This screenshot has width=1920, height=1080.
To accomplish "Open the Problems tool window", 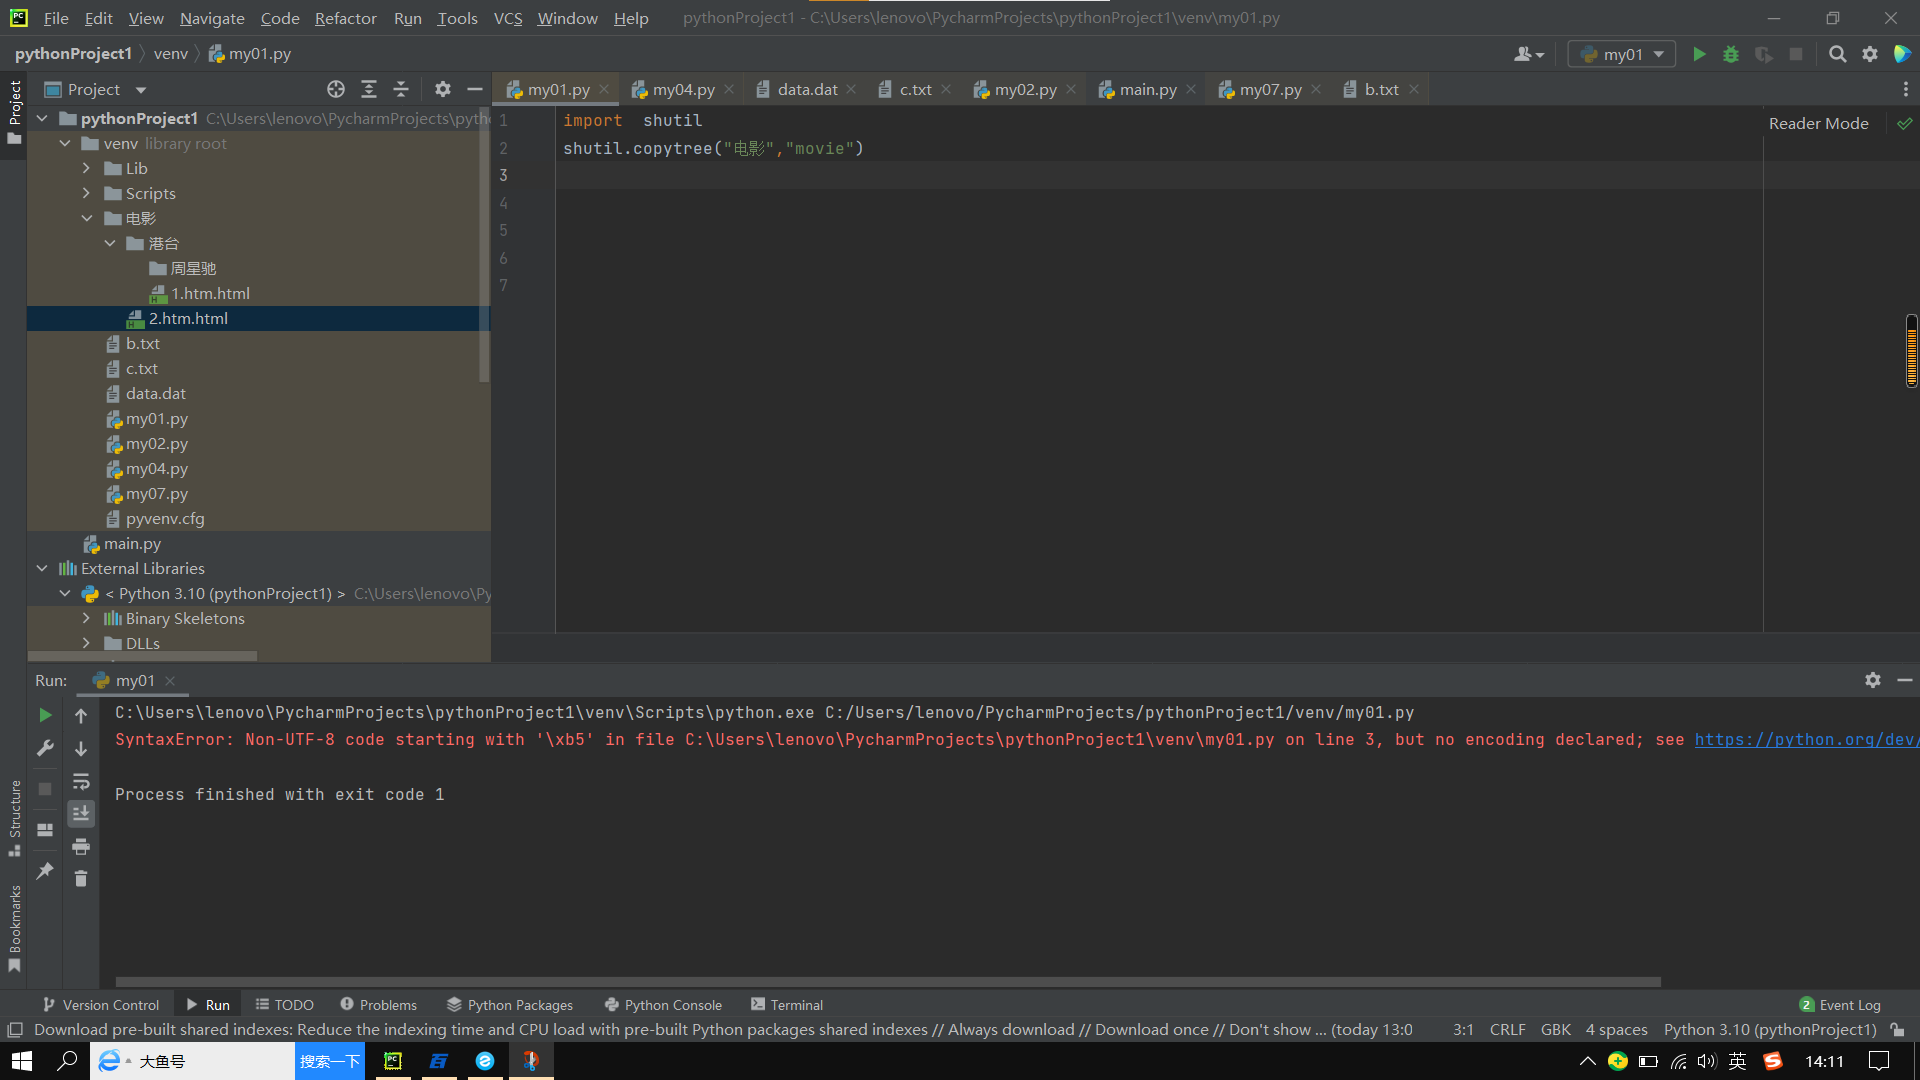I will [x=378, y=1005].
